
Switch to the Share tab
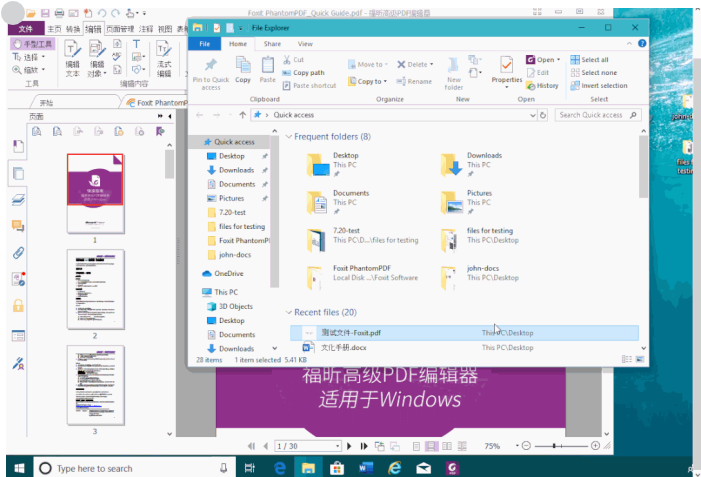[272, 44]
